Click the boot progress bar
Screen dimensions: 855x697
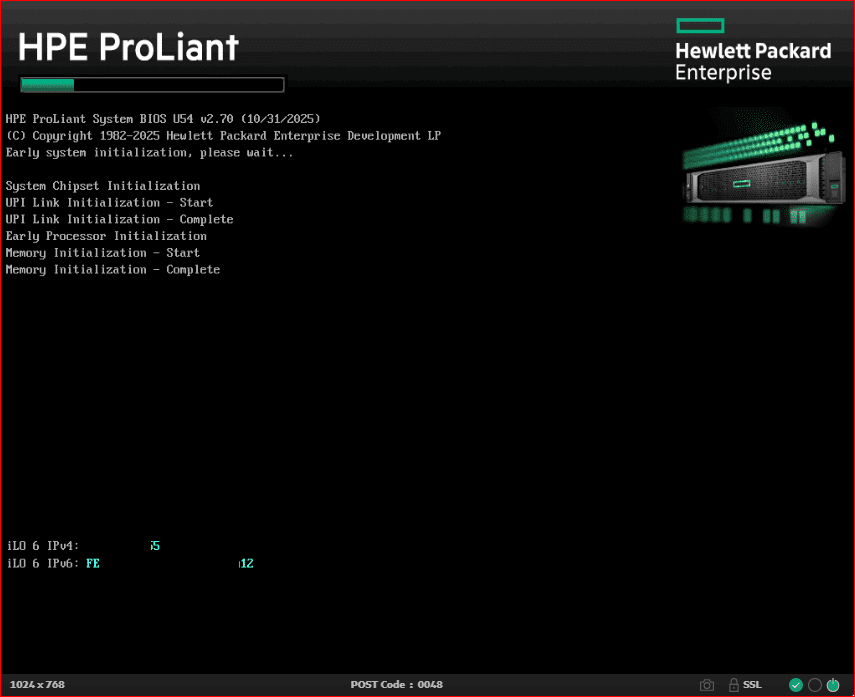(152, 85)
